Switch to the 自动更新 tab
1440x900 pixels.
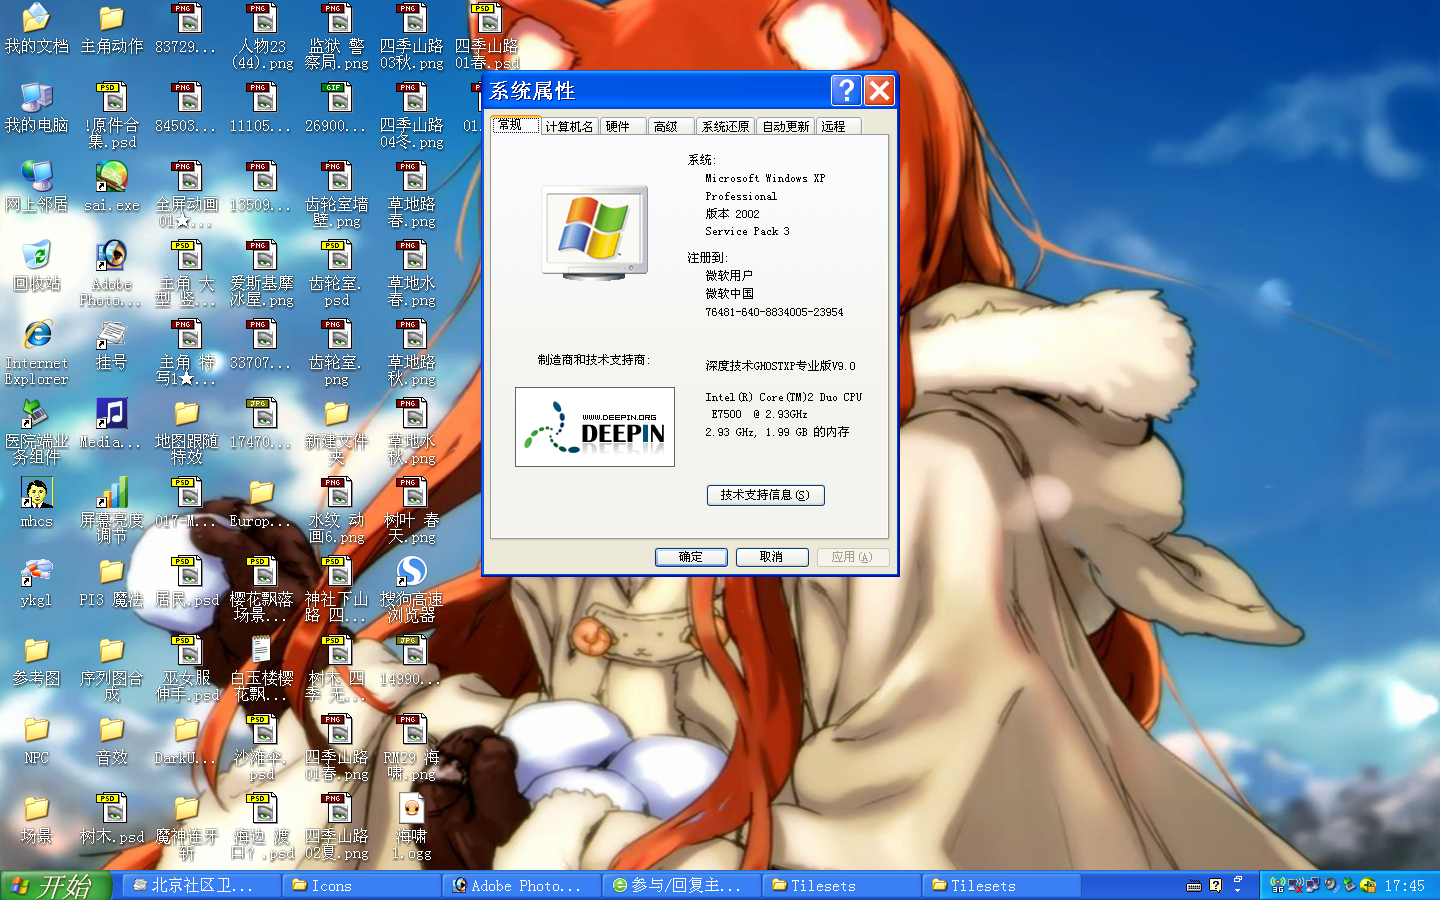786,126
